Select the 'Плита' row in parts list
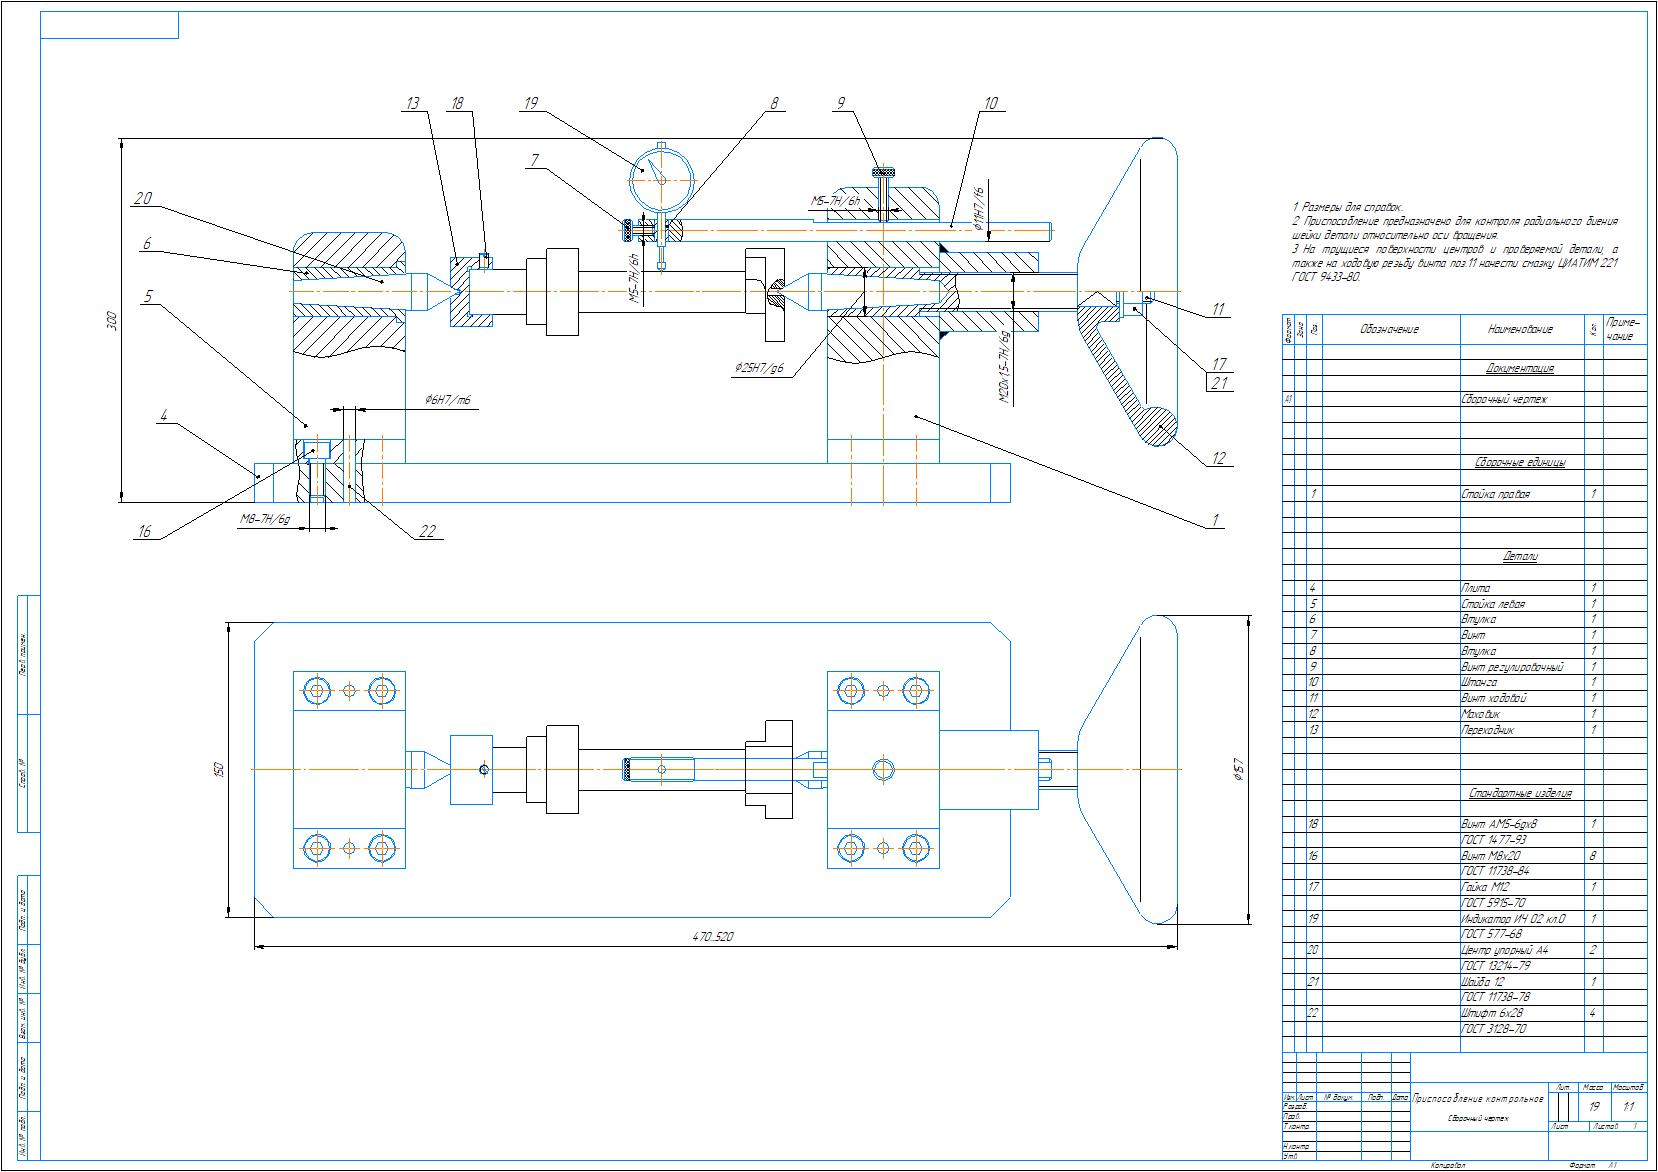Screen dimensions: 1658x1172 pyautogui.click(x=1476, y=588)
